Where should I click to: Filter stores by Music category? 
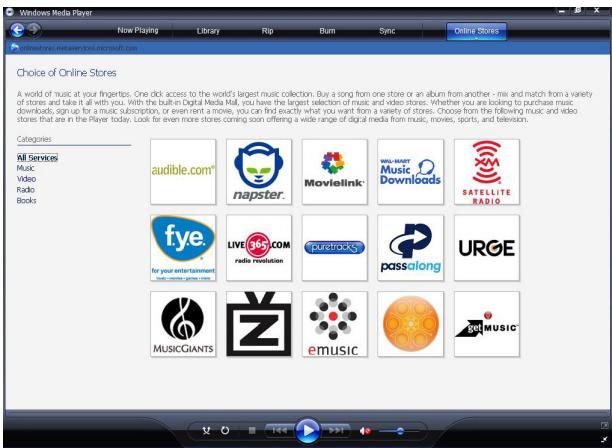click(25, 168)
